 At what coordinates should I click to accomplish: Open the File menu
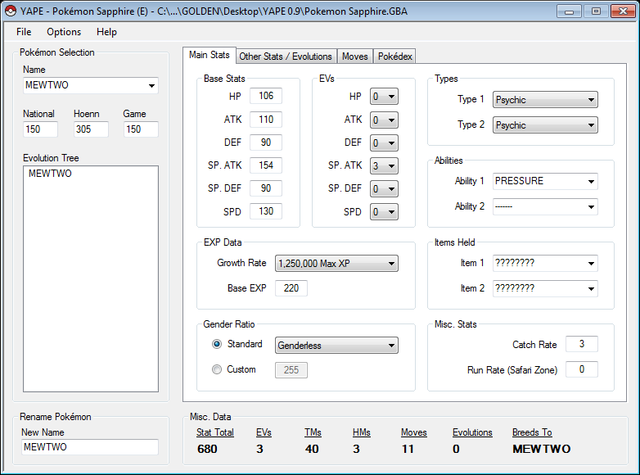click(24, 32)
